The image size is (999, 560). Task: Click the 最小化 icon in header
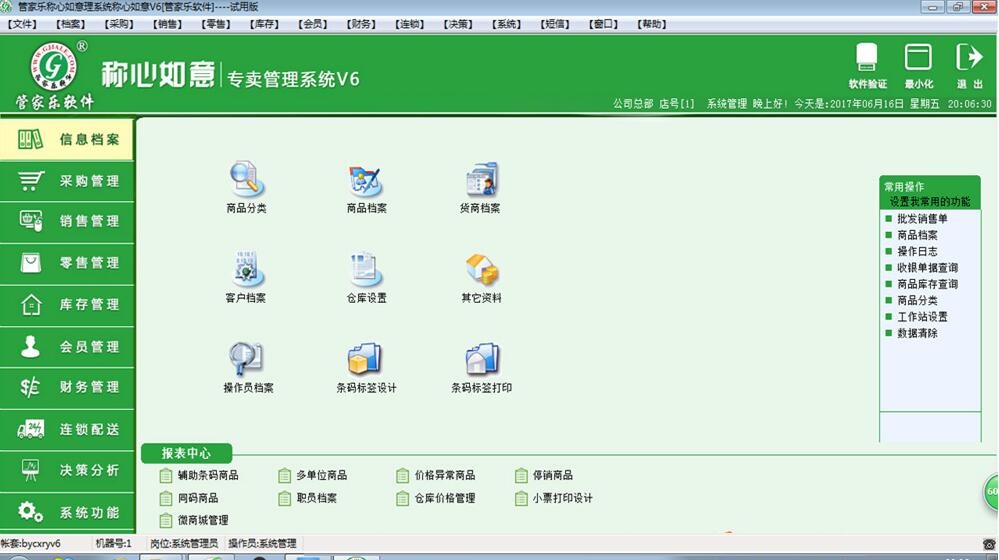(918, 66)
